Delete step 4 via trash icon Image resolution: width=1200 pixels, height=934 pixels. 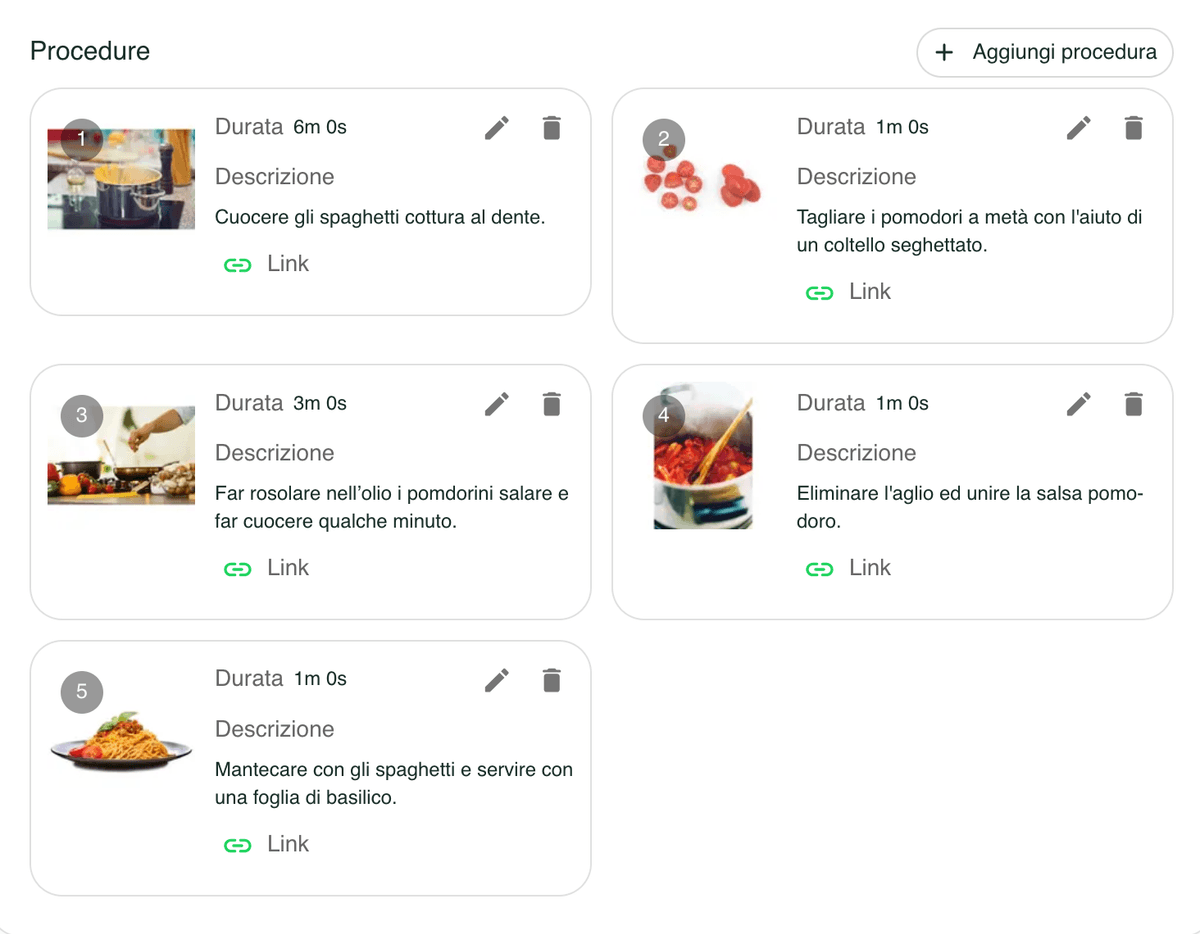[x=1133, y=404]
